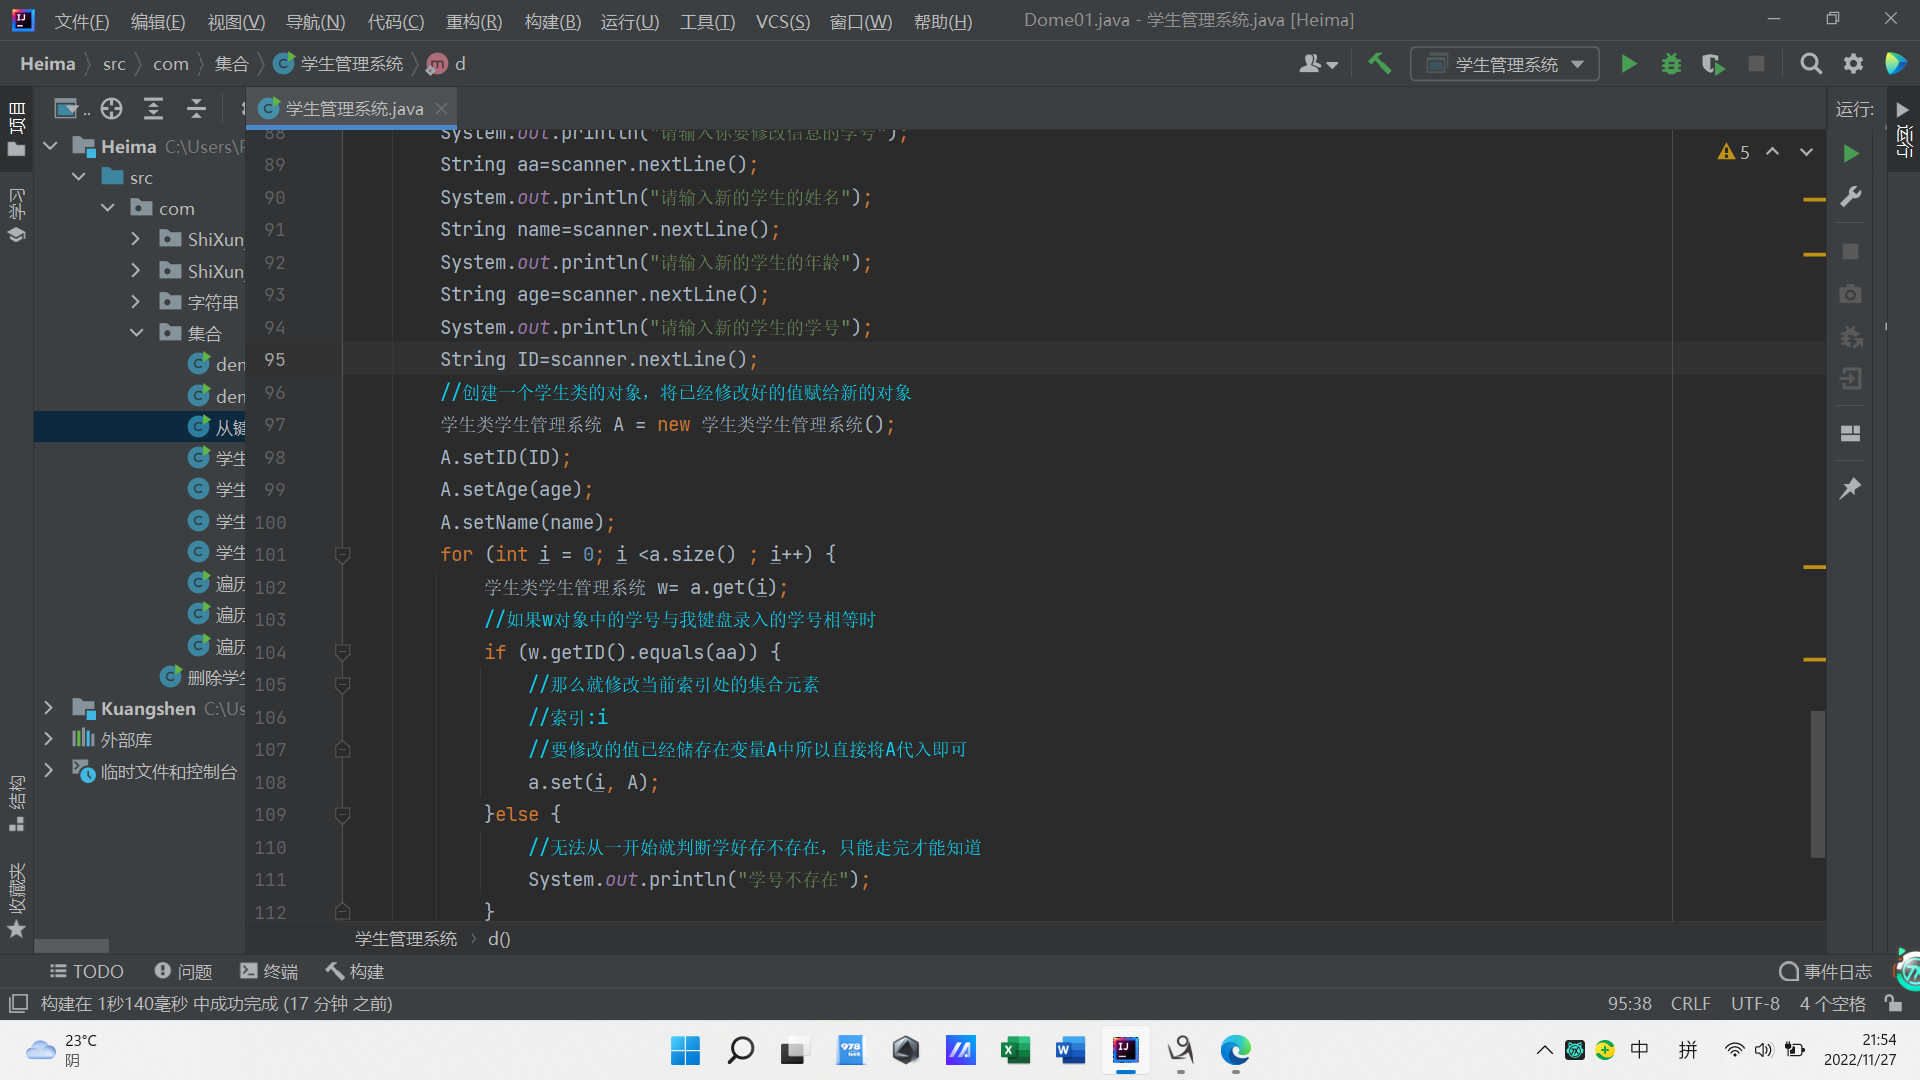Collapse the 集合 folder in project tree

point(137,333)
